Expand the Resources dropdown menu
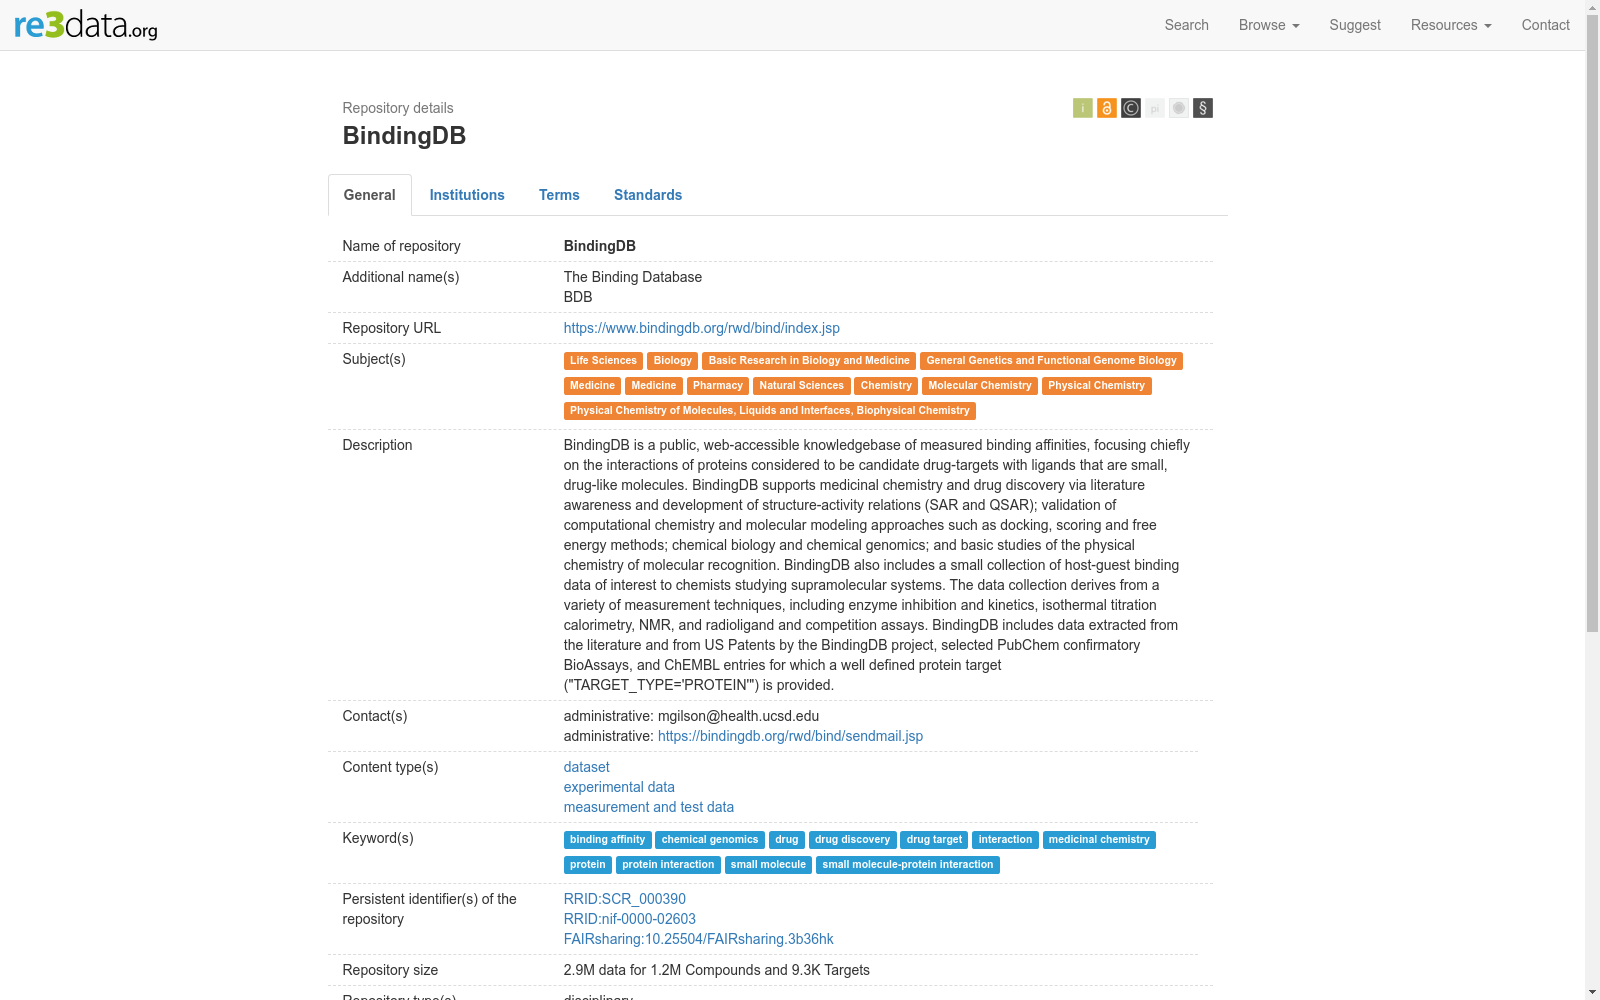 [1450, 25]
